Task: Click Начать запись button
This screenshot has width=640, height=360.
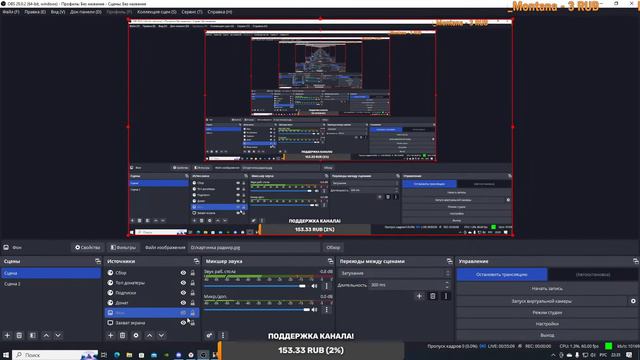Action: click(547, 288)
